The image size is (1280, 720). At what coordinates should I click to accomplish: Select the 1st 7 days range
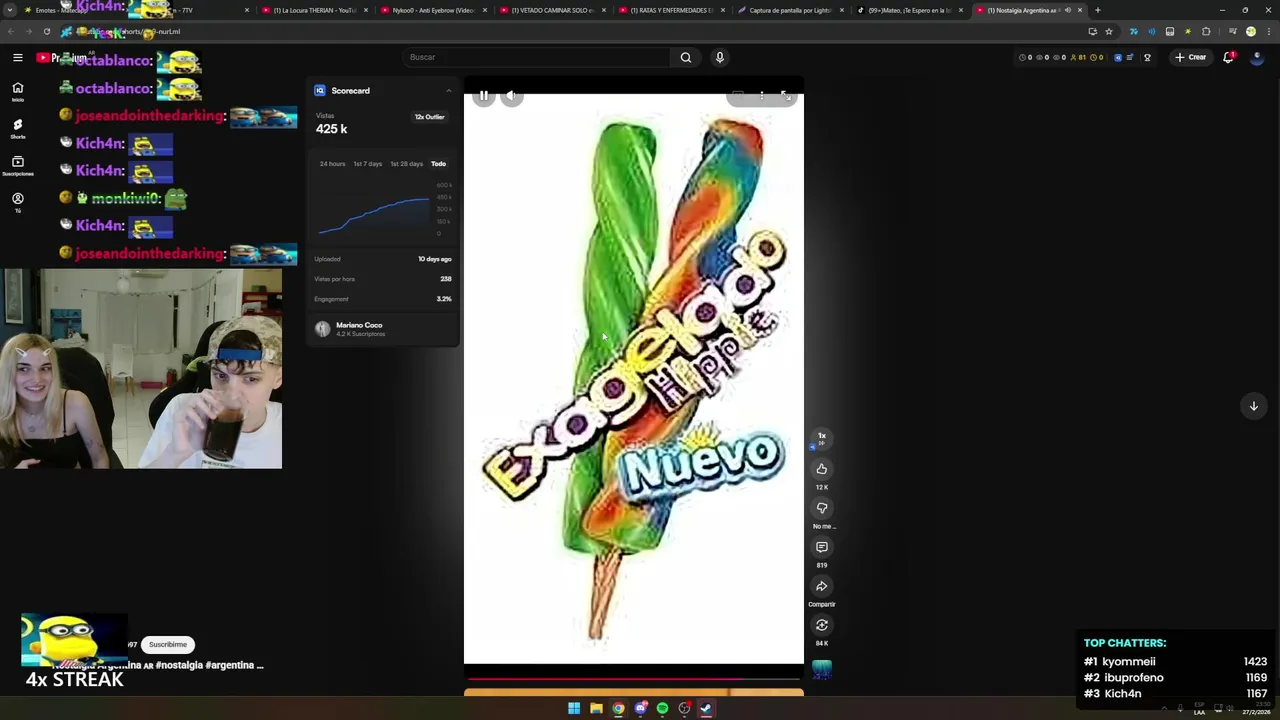pyautogui.click(x=367, y=164)
